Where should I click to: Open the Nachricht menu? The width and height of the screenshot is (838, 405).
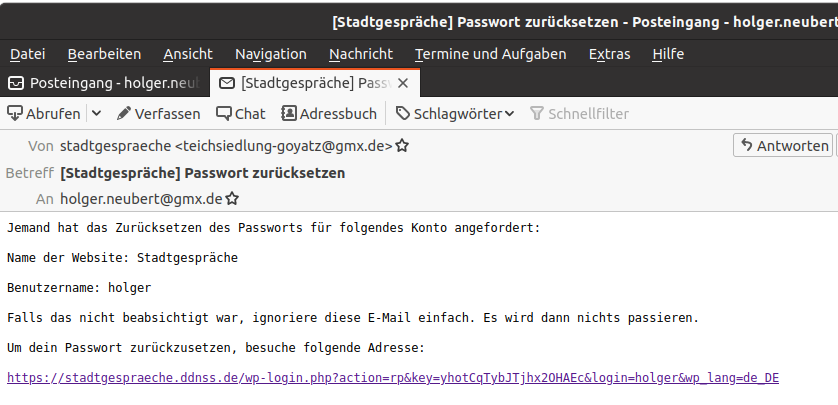pyautogui.click(x=360, y=54)
